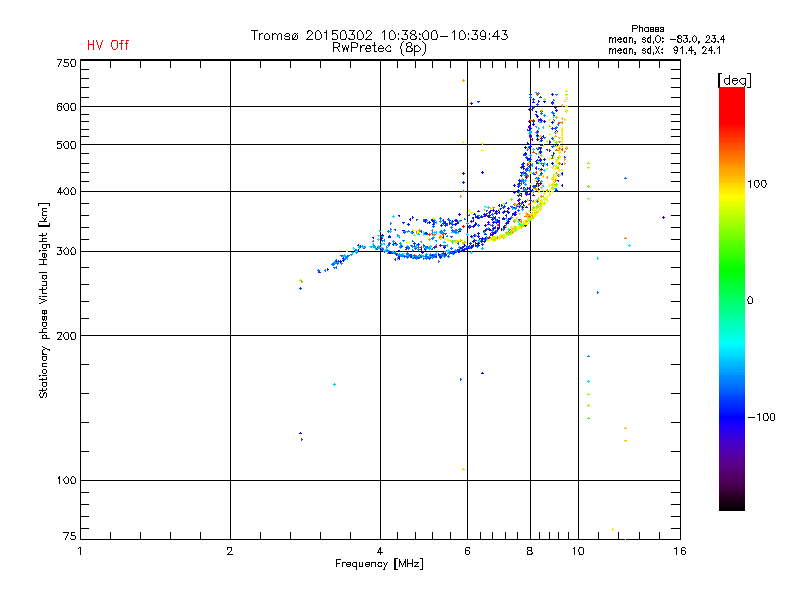The image size is (800, 600).
Task: Click x-axis tick label '10'
Action: click(578, 551)
